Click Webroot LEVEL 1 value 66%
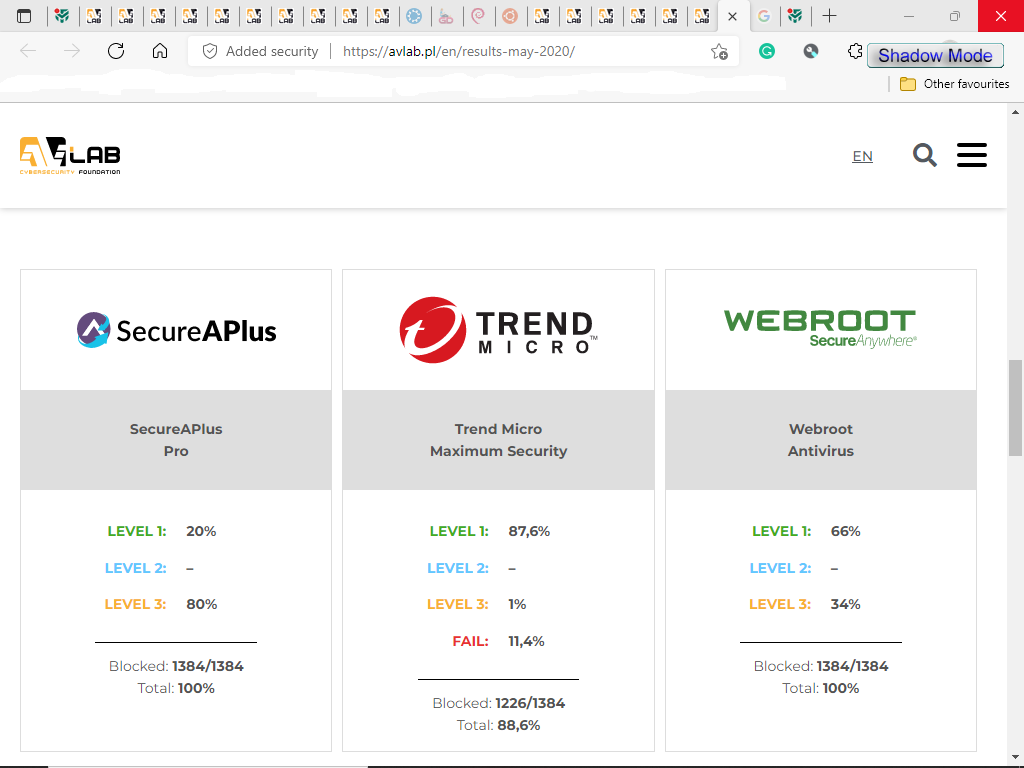Viewport: 1024px width, 768px height. point(845,531)
